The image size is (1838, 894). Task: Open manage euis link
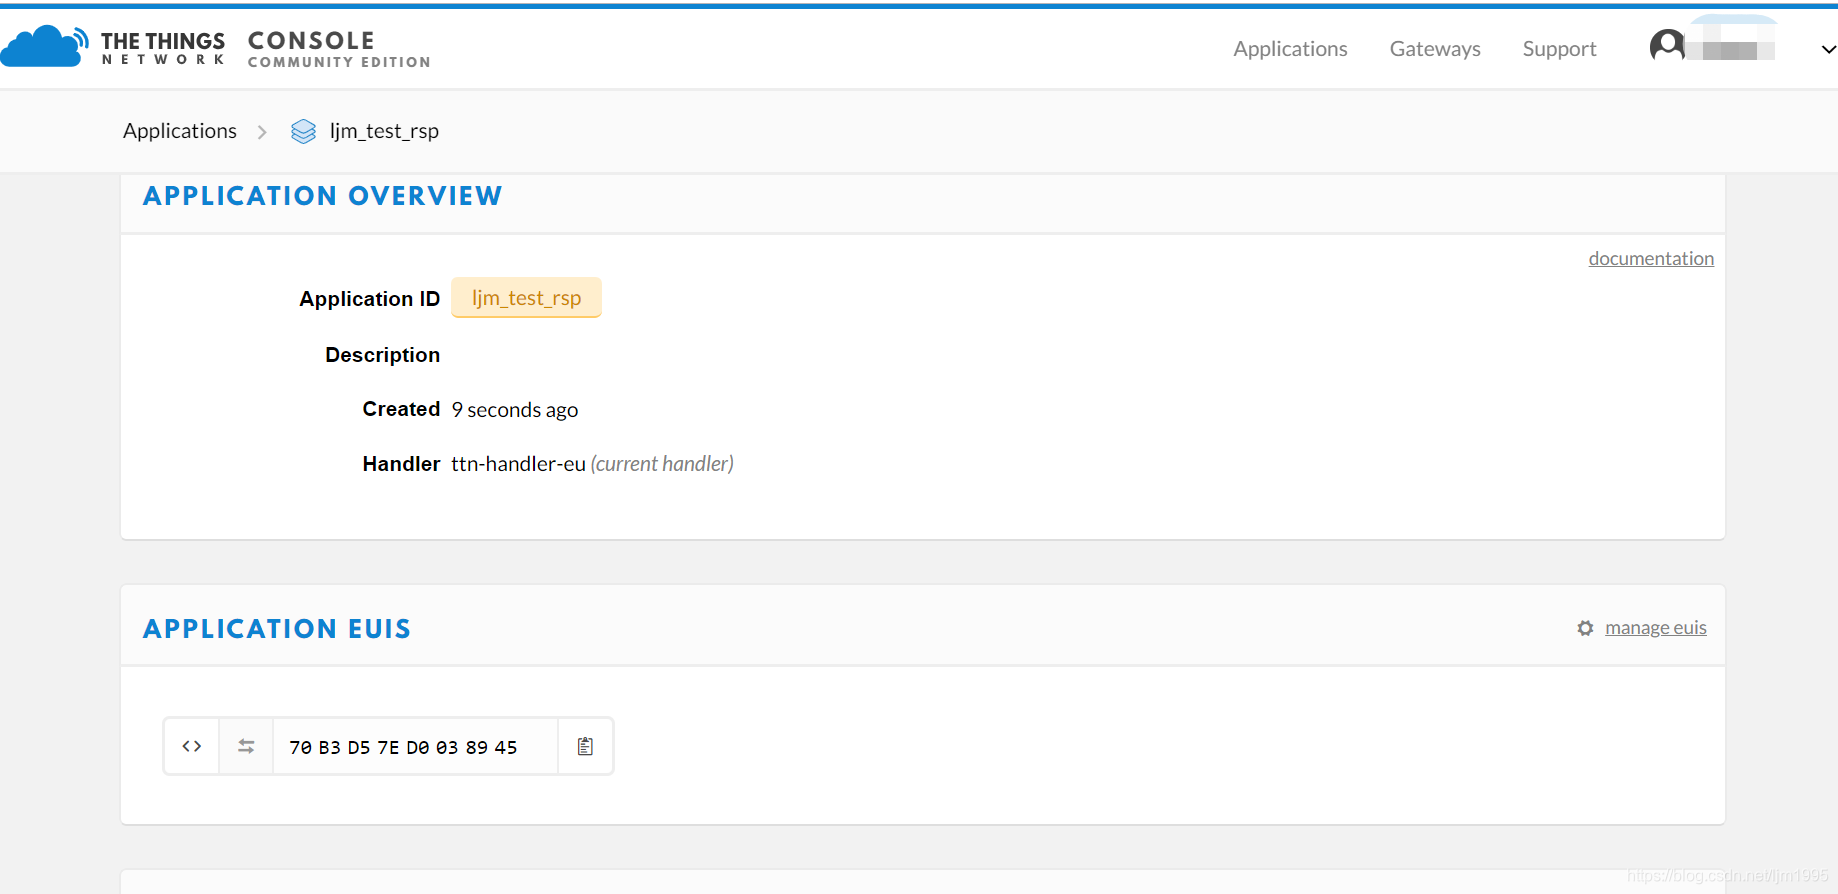[1655, 627]
